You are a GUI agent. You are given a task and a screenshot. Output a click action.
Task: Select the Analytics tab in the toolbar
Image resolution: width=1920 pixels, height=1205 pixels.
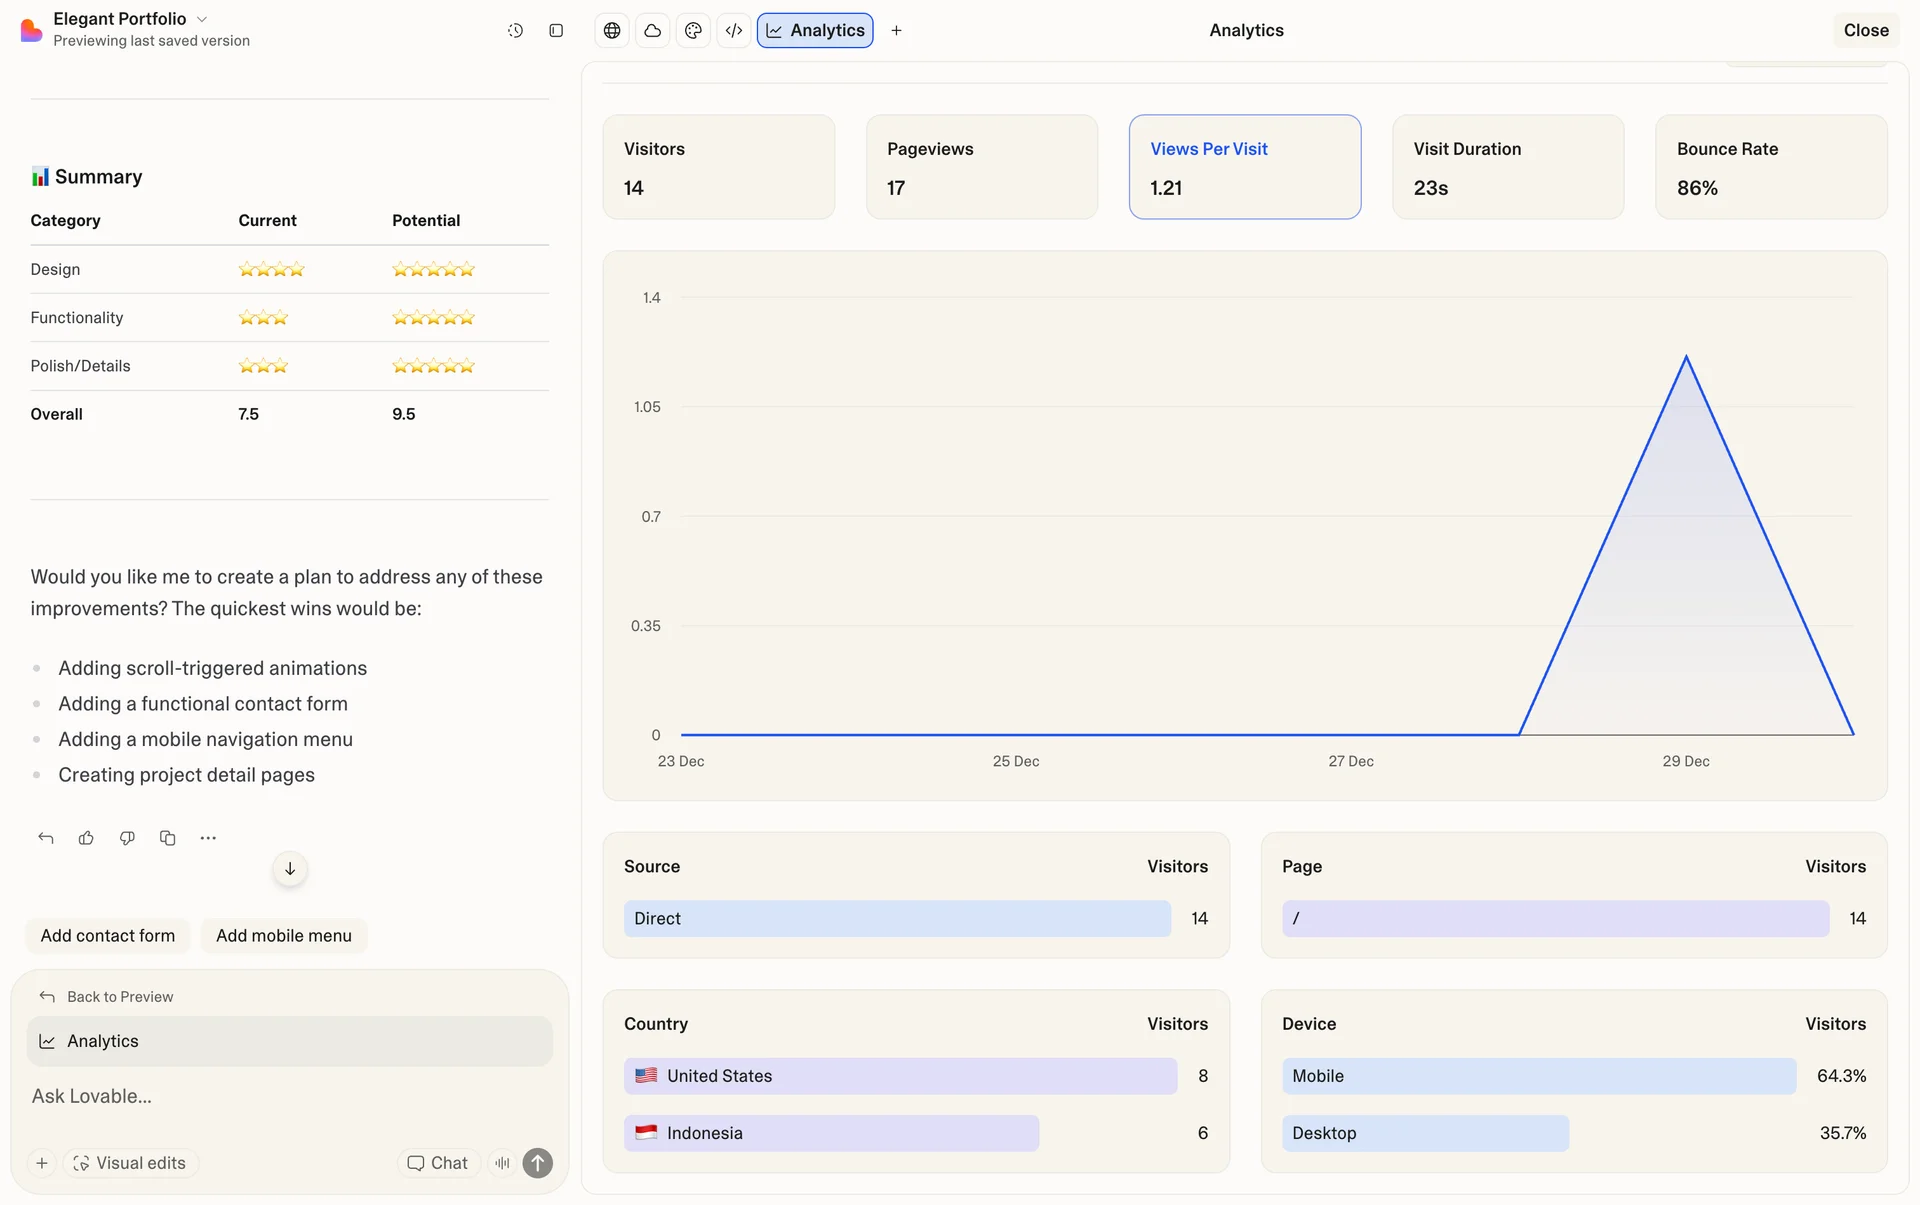[x=815, y=30]
